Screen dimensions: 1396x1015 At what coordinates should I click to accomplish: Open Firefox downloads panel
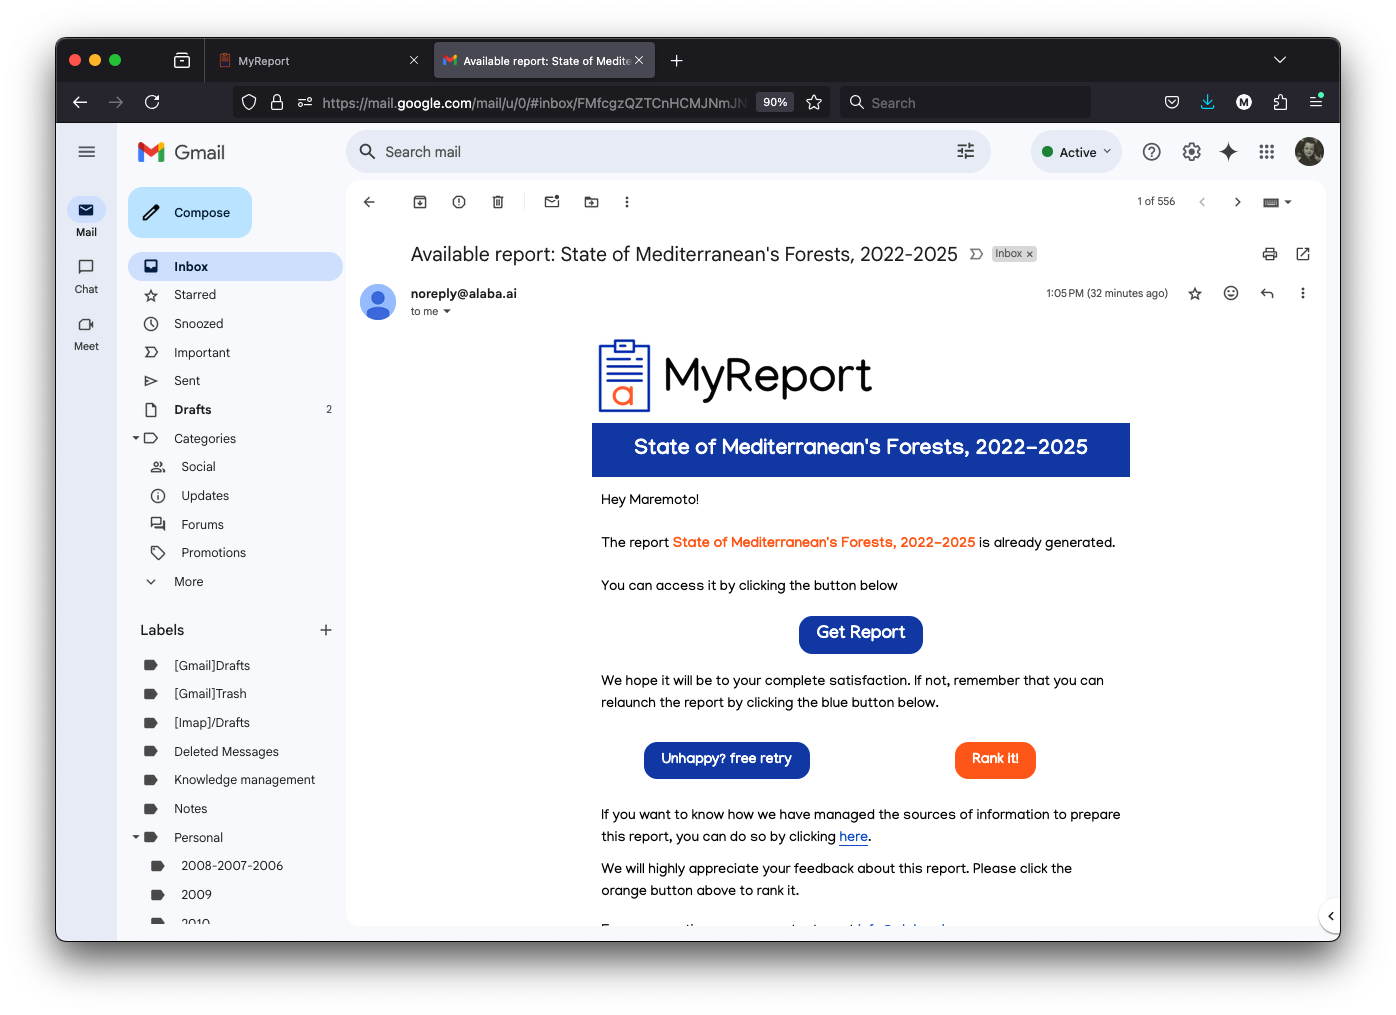tap(1207, 102)
